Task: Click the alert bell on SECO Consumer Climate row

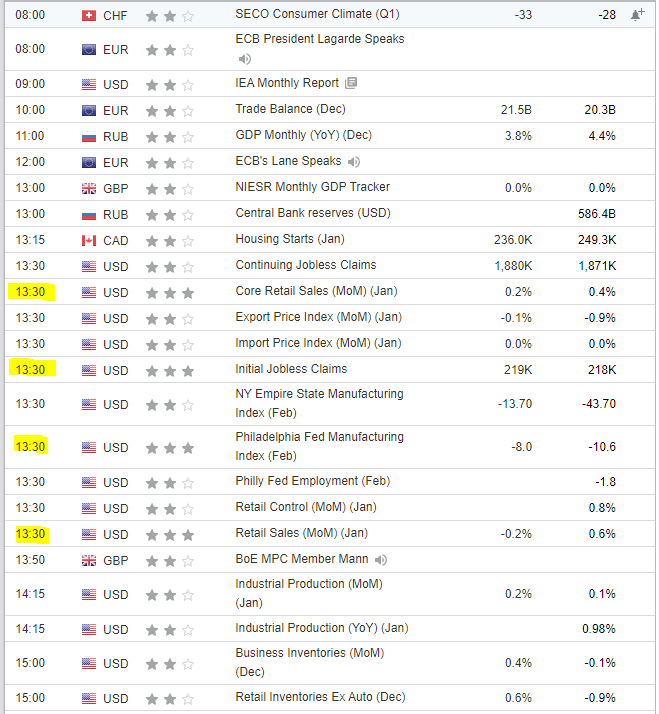Action: (x=637, y=16)
